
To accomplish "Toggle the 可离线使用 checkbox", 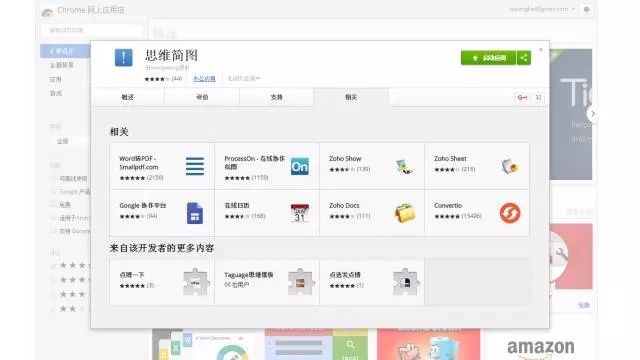I will (53, 178).
